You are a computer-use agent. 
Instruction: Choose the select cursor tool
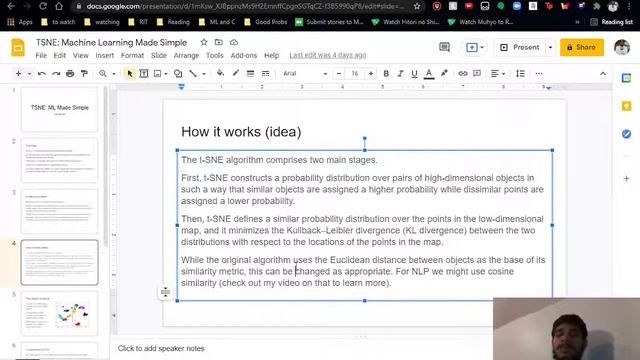point(130,73)
